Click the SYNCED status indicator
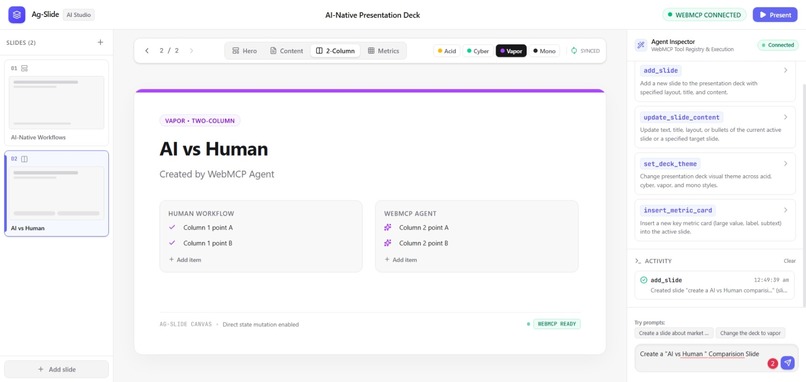This screenshot has height=382, width=806. [x=585, y=51]
